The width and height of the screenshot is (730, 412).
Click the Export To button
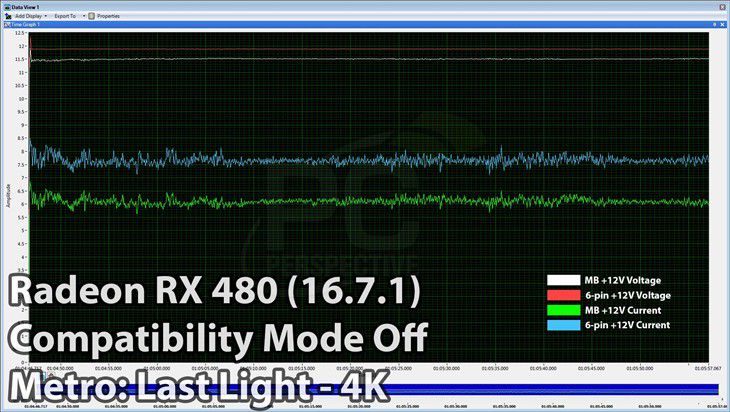tap(65, 16)
